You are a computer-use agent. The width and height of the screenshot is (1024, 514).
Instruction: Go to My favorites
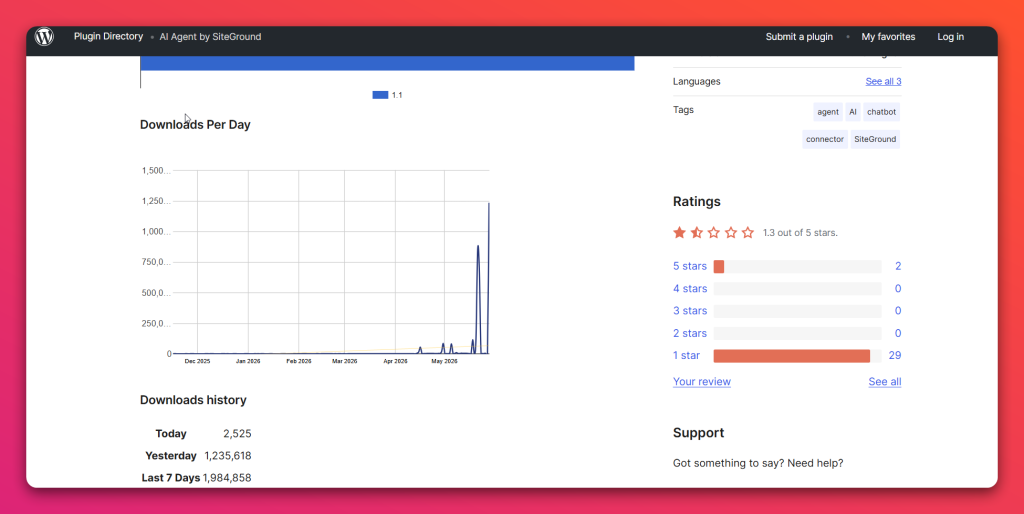pos(888,37)
